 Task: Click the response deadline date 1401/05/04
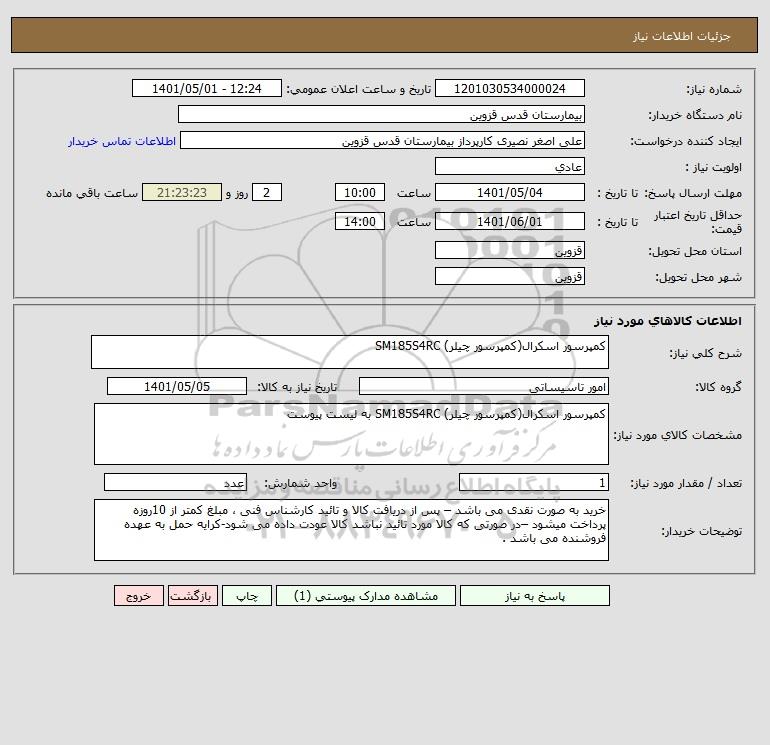coord(510,193)
